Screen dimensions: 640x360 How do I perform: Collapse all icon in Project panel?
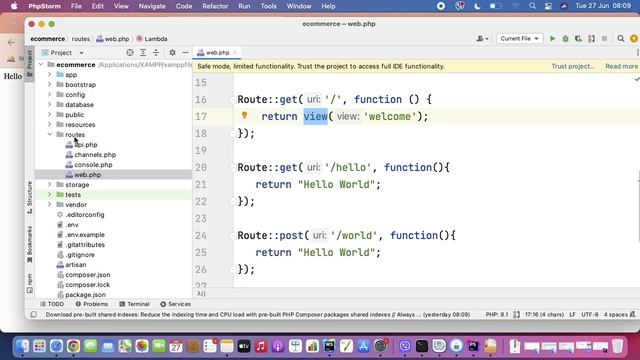[156, 53]
